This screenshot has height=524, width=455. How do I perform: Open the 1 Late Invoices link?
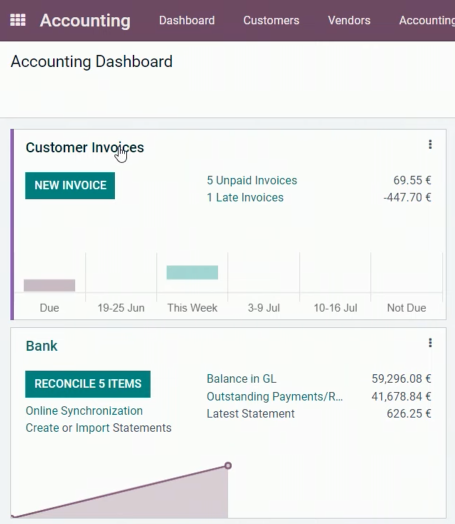[x=245, y=198]
